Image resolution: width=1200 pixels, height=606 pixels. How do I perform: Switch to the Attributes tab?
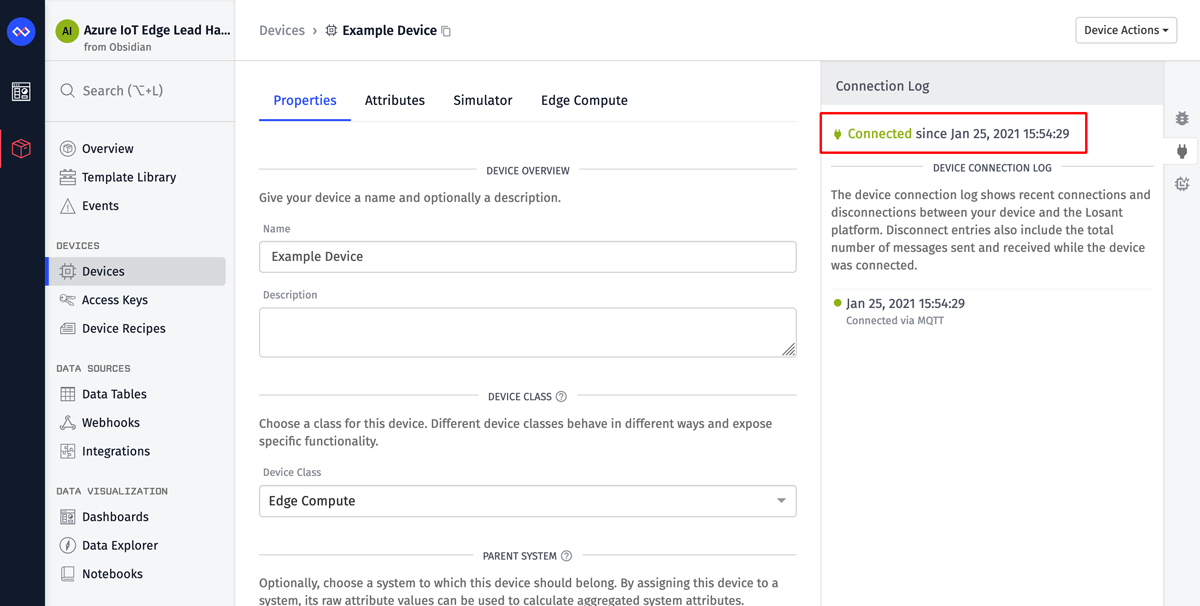[x=395, y=100]
